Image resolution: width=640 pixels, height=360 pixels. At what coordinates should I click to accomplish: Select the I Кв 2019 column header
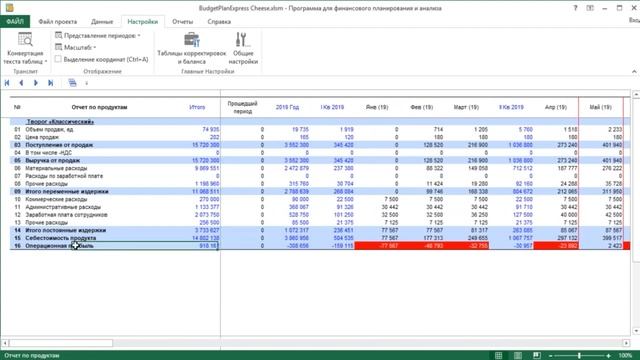(x=332, y=107)
